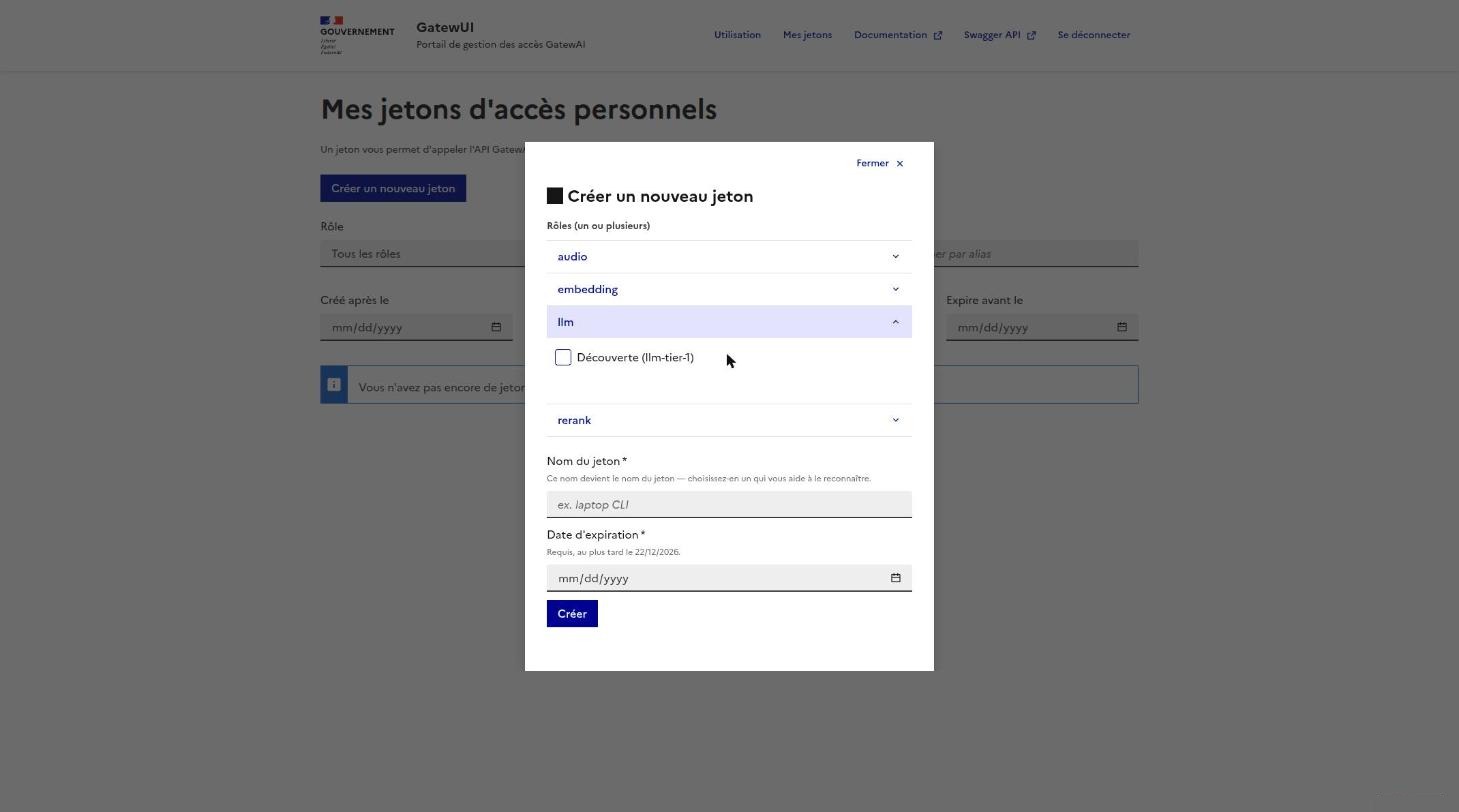Expand the embedding roles section
1459x812 pixels.
729,289
